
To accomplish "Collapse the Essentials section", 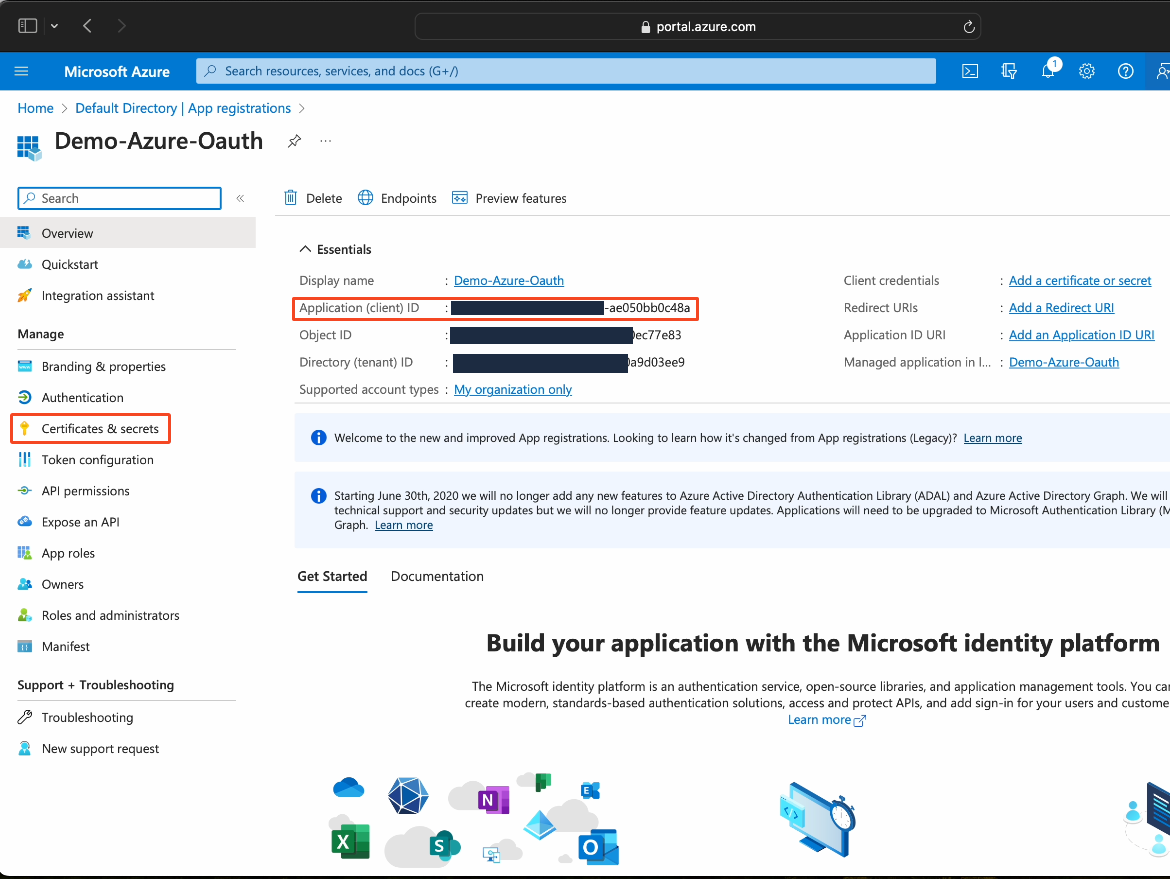I will point(306,248).
